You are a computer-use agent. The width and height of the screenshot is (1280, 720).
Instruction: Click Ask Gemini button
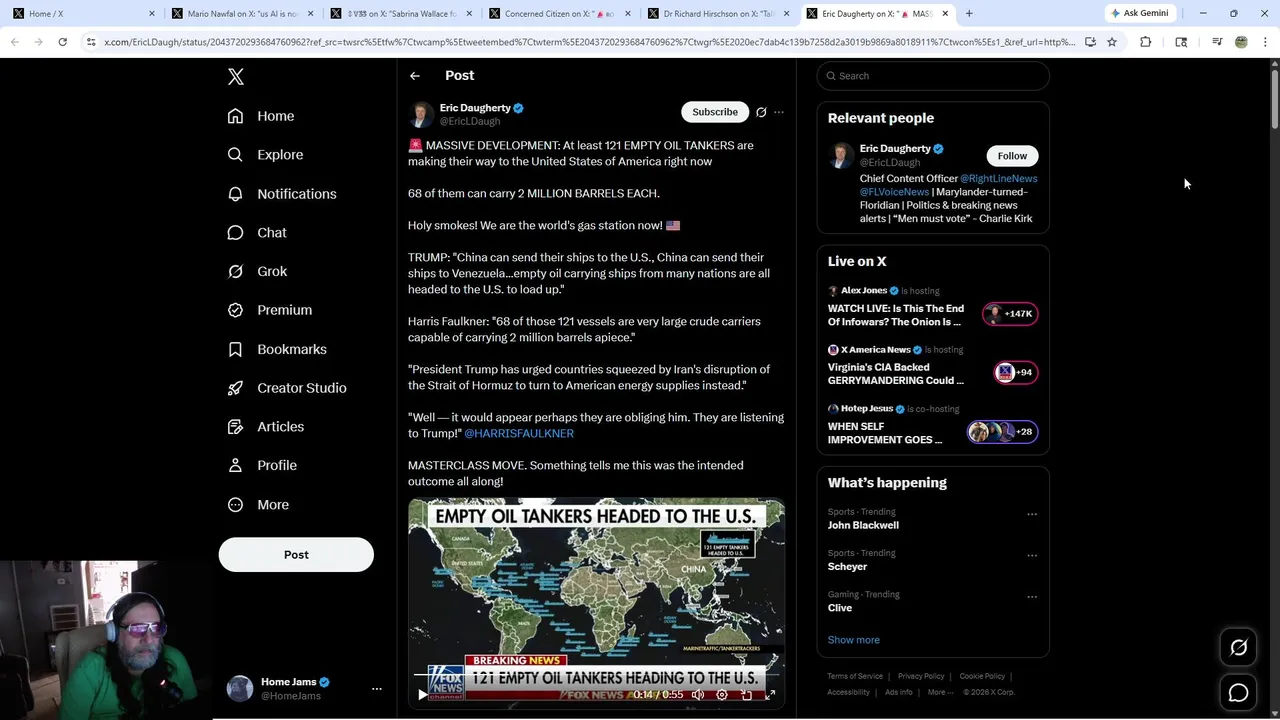coord(1139,13)
